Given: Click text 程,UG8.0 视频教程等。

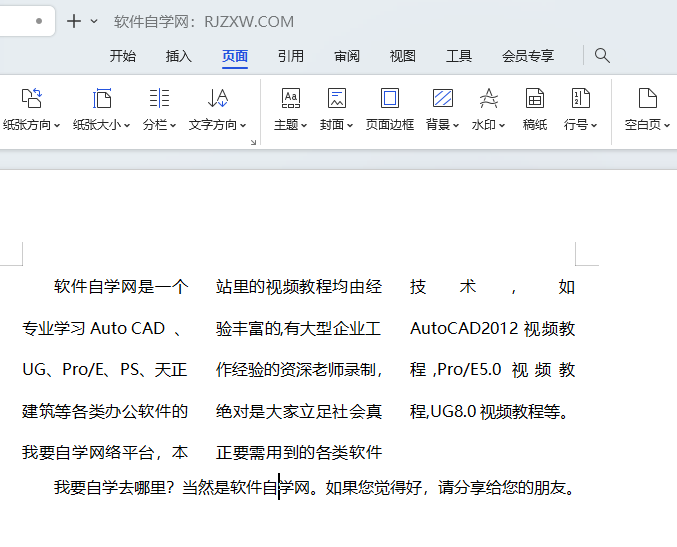Looking at the screenshot, I should pyautogui.click(x=489, y=411).
